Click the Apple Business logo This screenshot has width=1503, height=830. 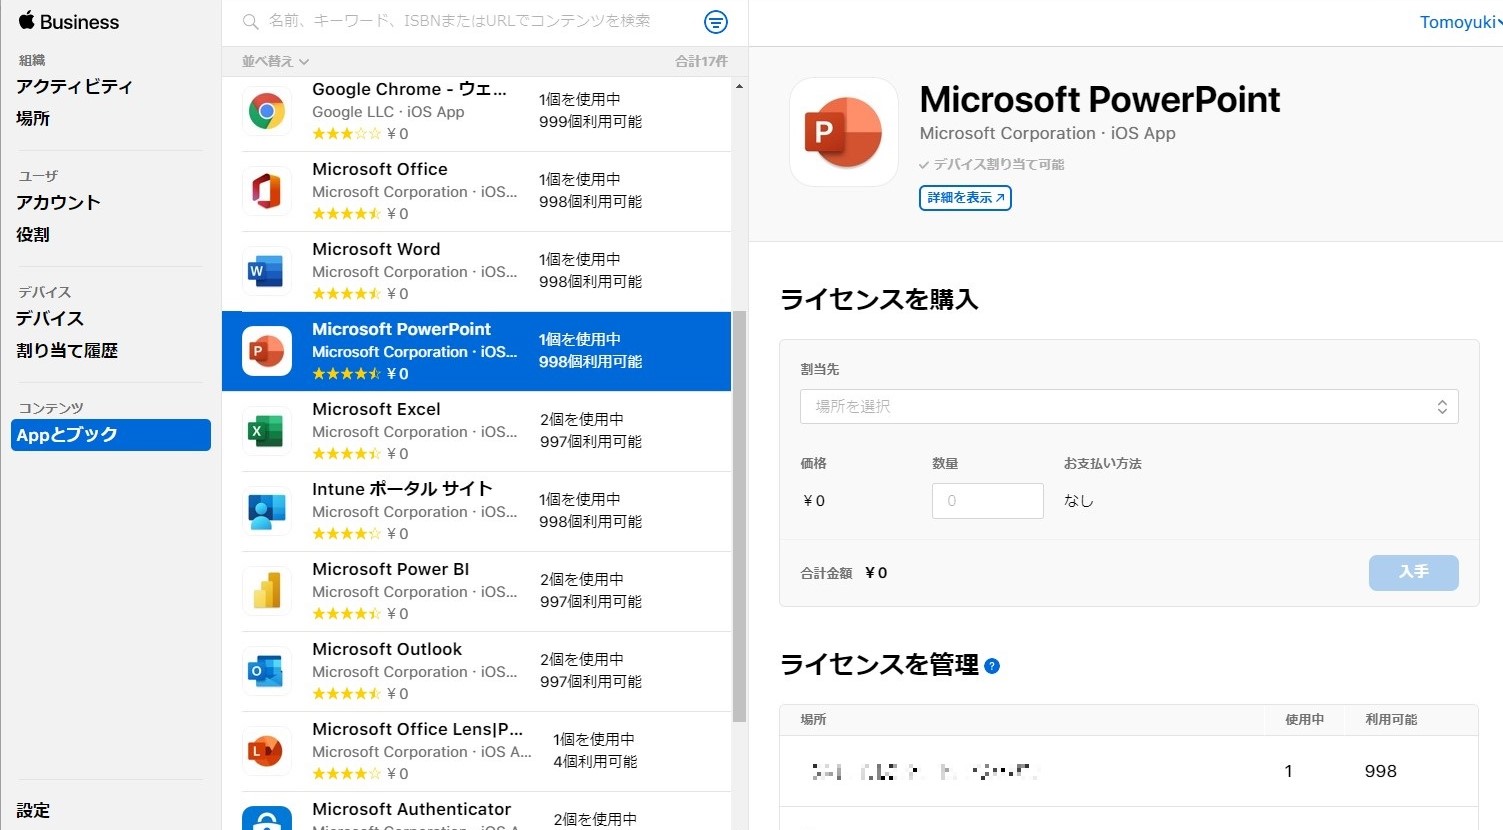[69, 21]
